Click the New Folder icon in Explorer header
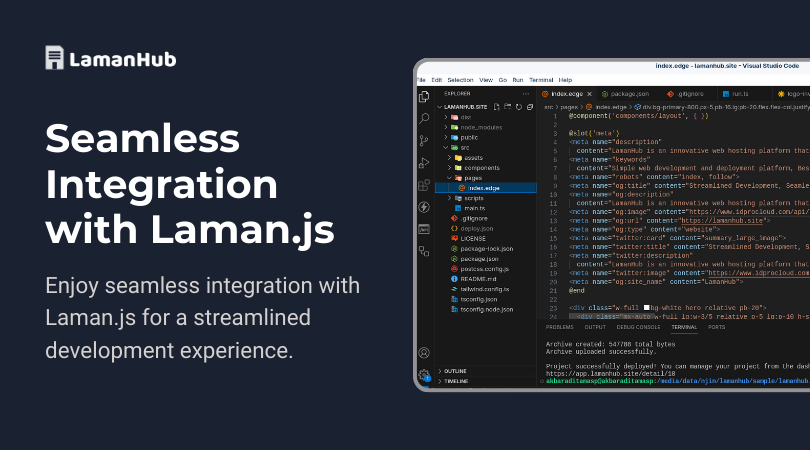Screen dimensions: 810x450 (x=507, y=107)
